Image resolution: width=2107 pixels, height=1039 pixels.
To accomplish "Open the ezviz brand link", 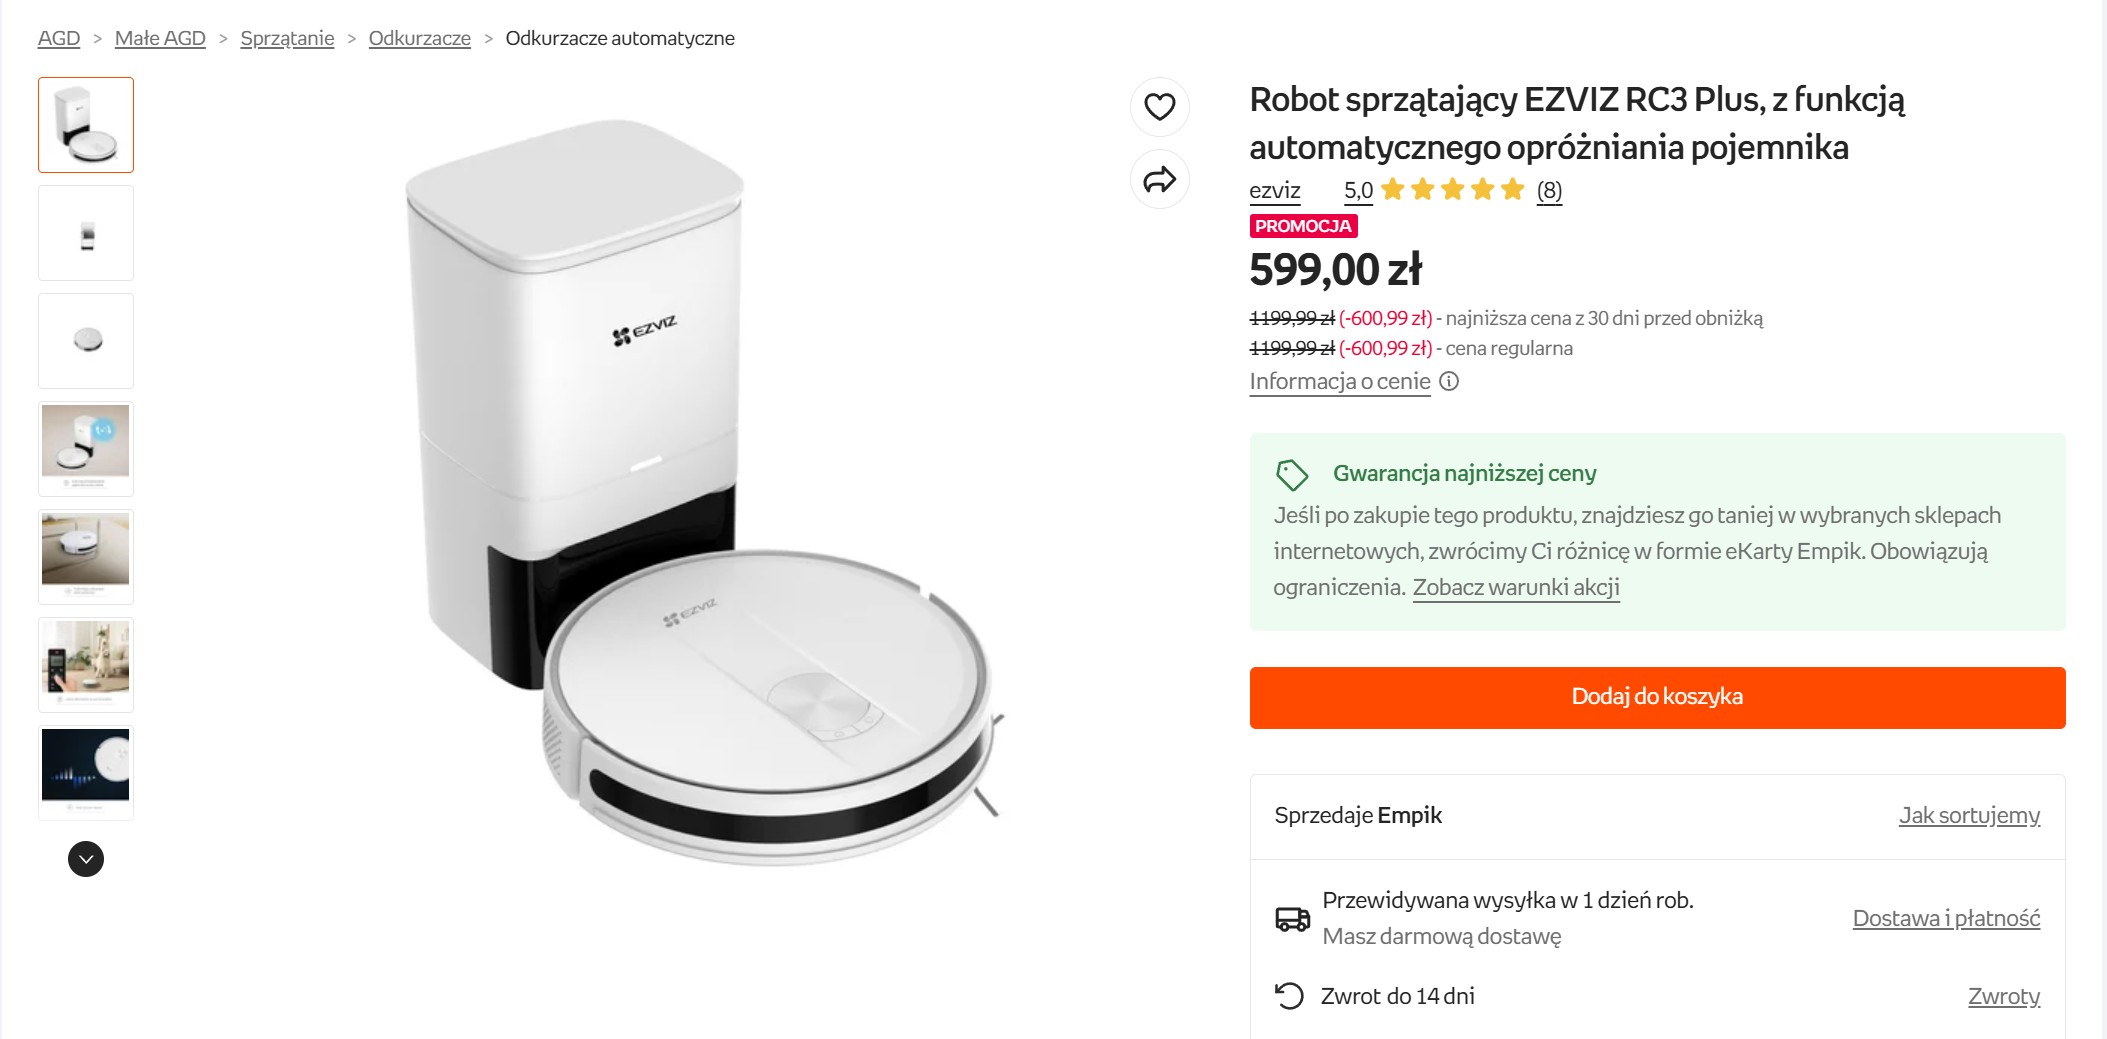I will point(1274,190).
